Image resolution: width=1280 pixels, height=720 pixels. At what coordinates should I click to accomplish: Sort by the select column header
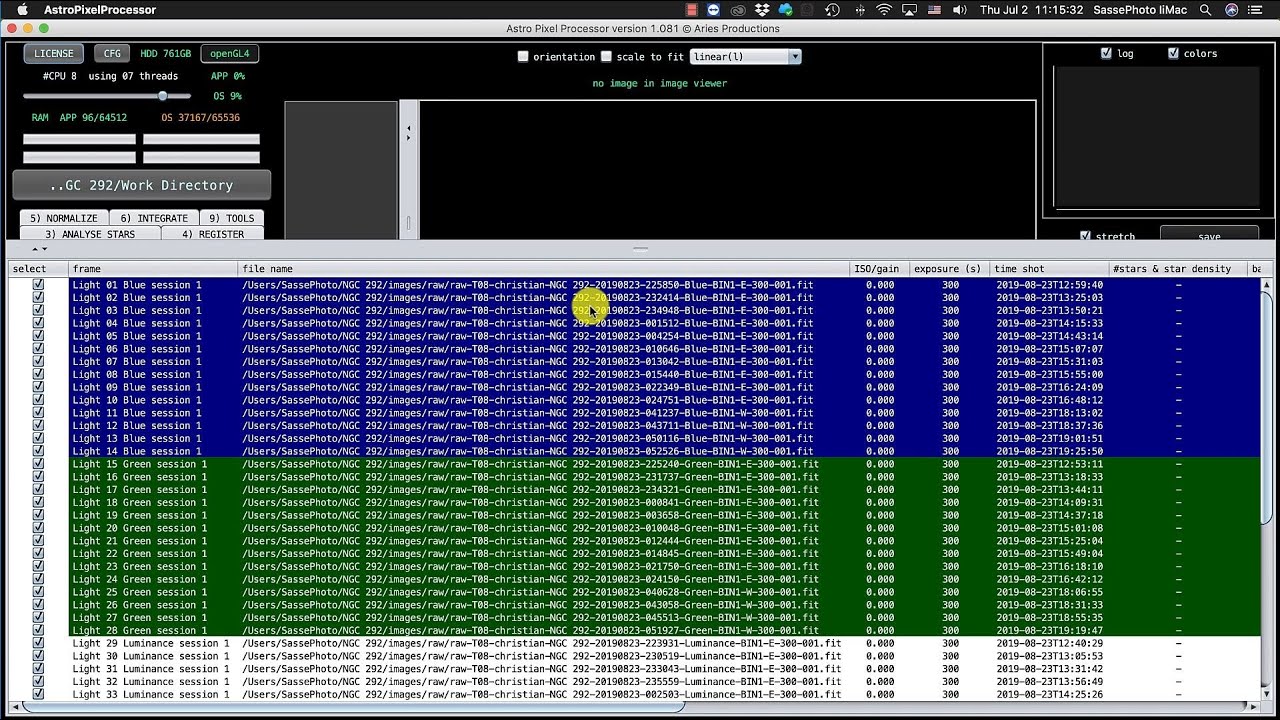click(38, 269)
